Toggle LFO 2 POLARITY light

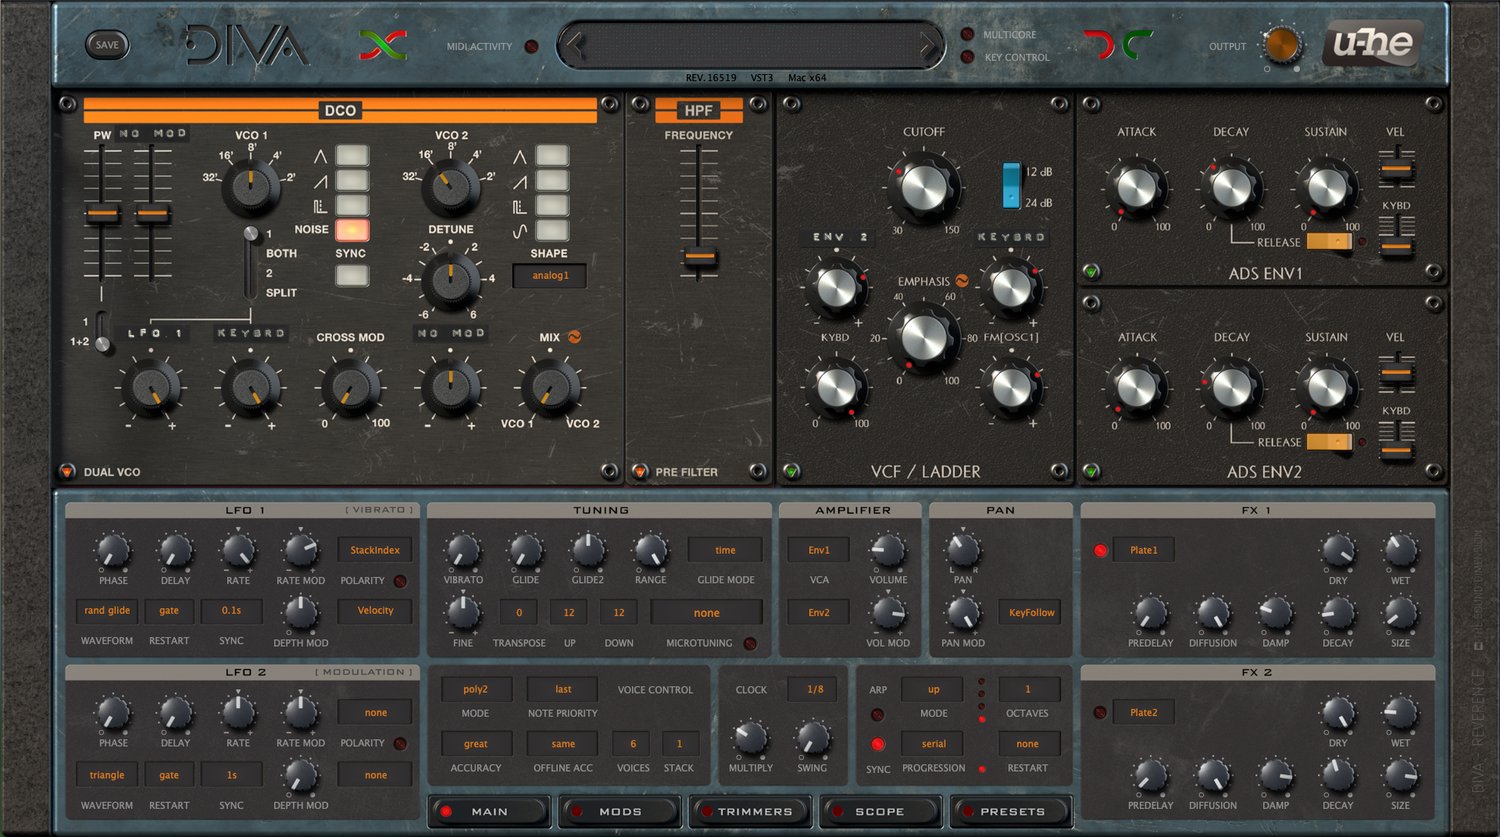click(x=400, y=743)
